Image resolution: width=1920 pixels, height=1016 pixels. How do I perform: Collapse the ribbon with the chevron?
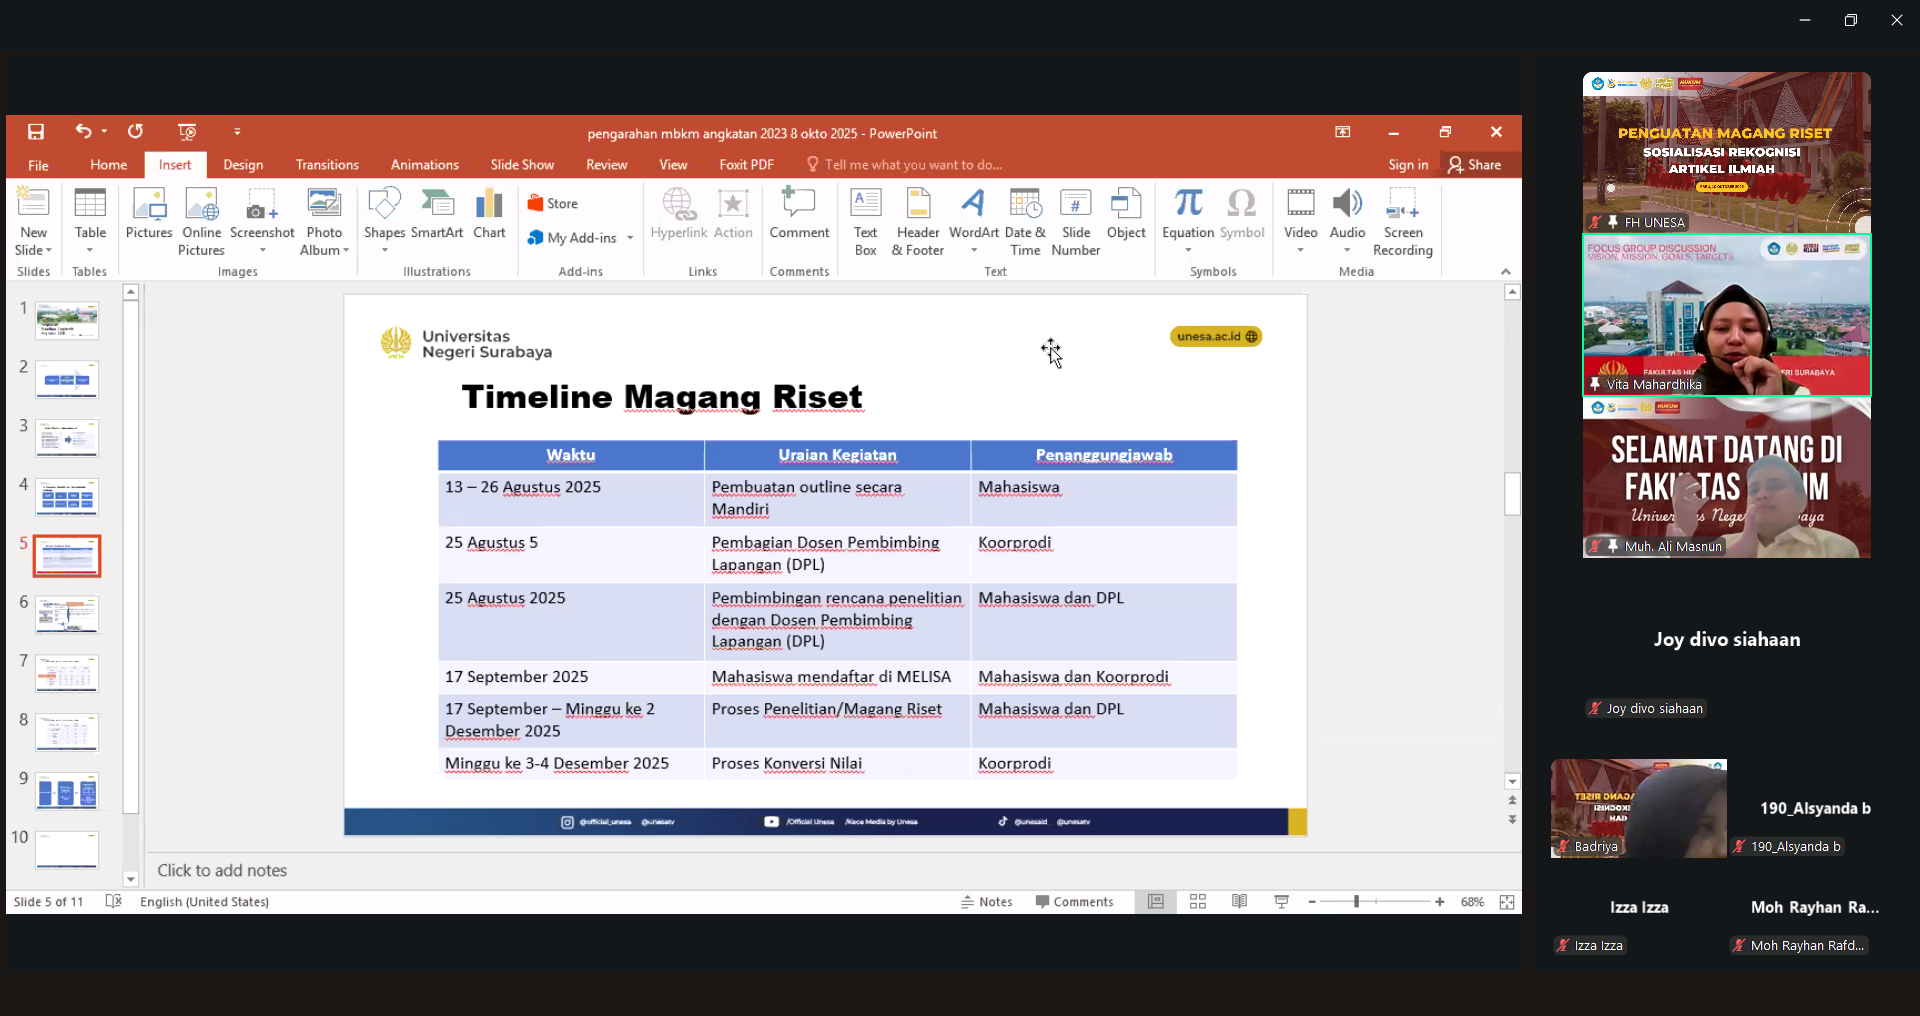tap(1506, 272)
